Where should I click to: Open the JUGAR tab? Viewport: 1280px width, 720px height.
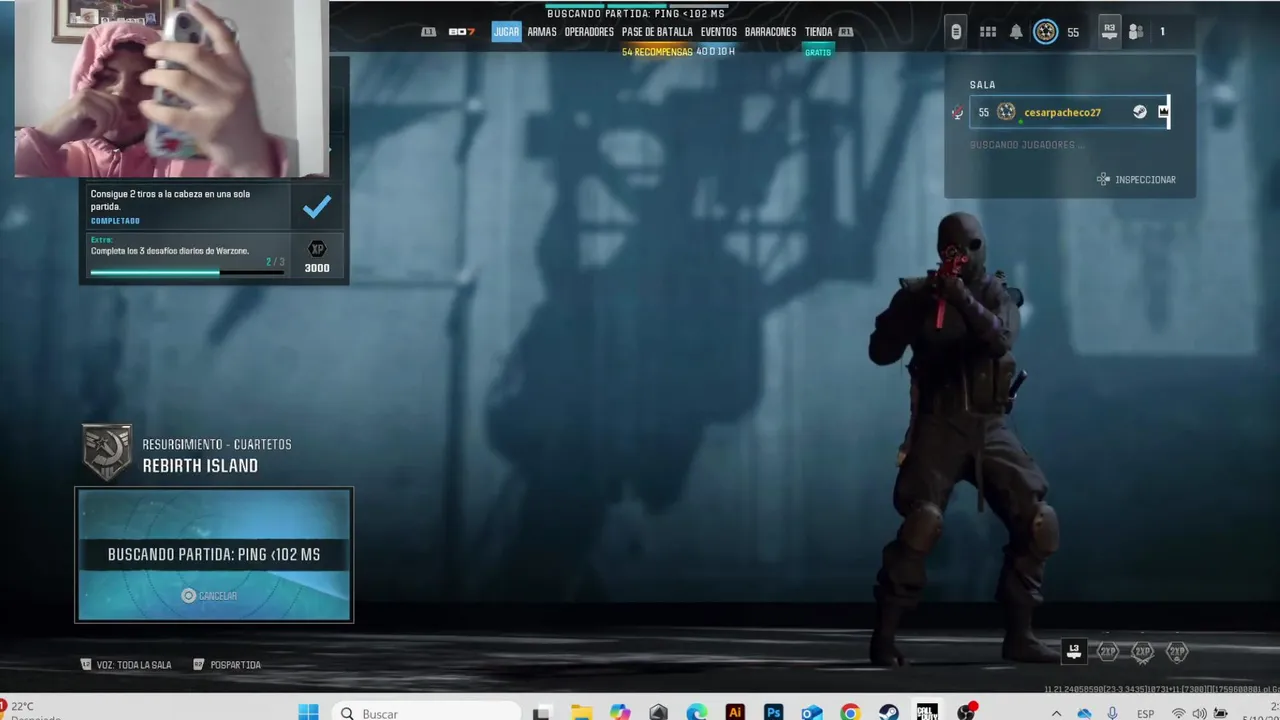click(x=506, y=32)
